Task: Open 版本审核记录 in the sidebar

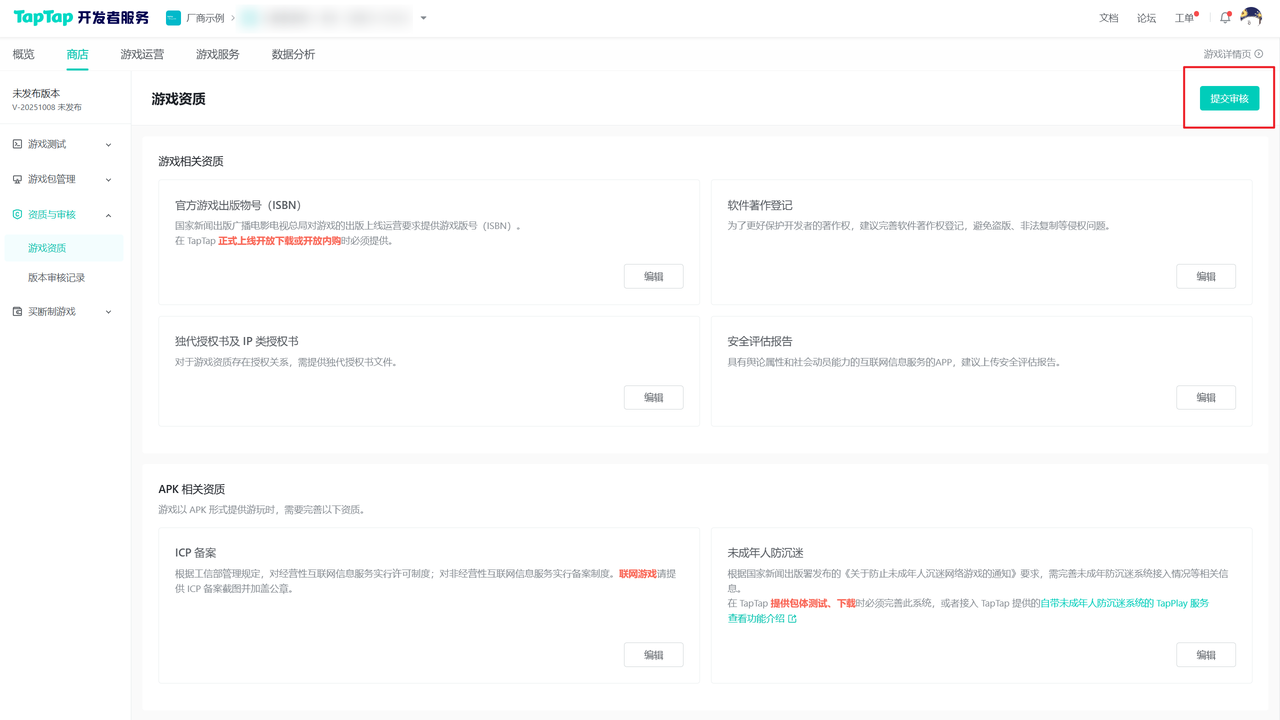Action: [x=56, y=278]
